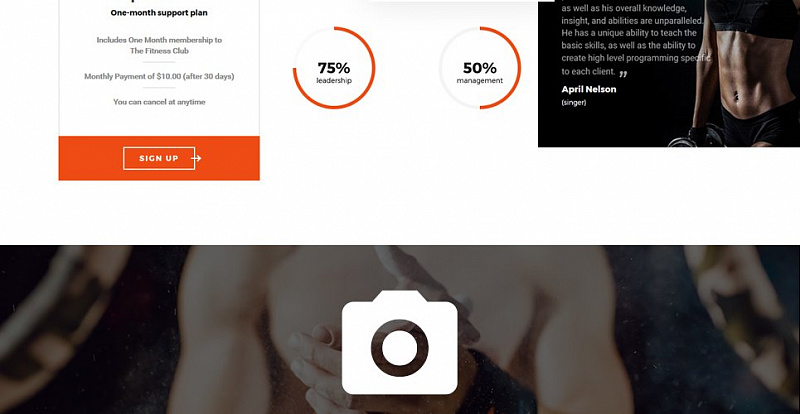Click the Monthly Payment of $10.00 line
The image size is (800, 414).
(x=159, y=77)
